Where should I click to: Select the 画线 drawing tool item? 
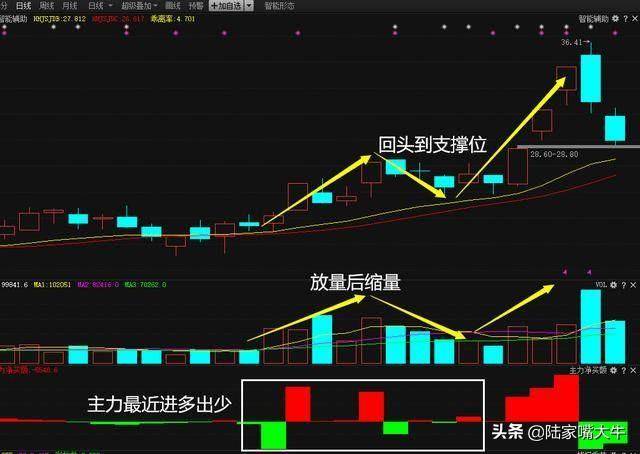click(x=173, y=6)
